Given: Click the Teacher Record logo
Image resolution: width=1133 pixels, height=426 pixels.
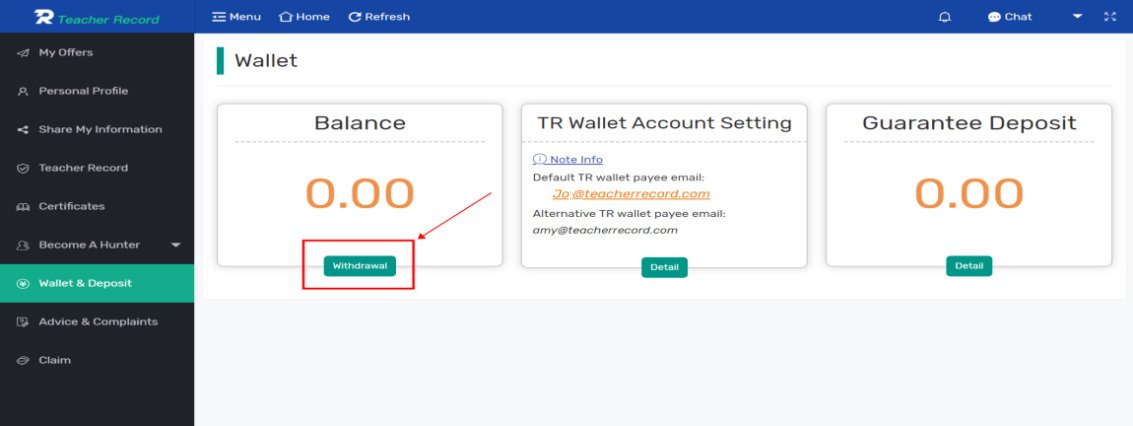Looking at the screenshot, I should coord(97,18).
